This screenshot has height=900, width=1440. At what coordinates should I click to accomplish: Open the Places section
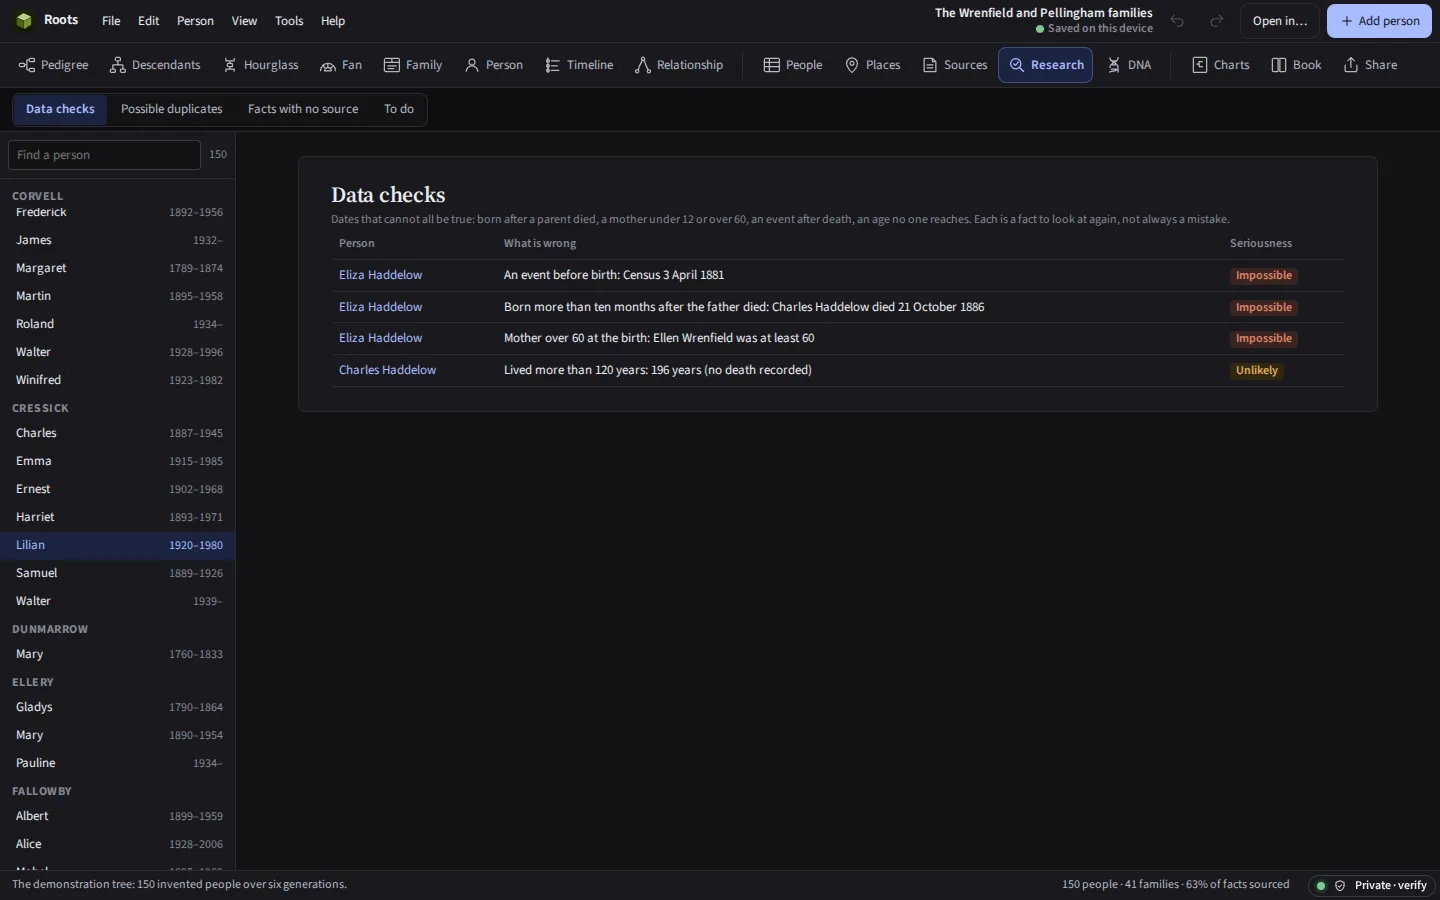click(873, 65)
